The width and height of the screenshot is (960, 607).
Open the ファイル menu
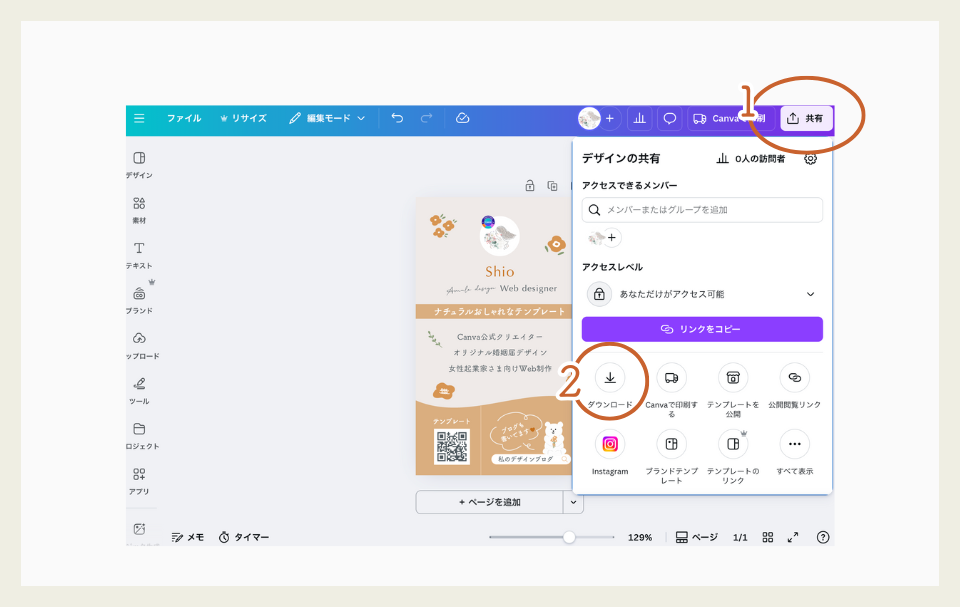188,118
